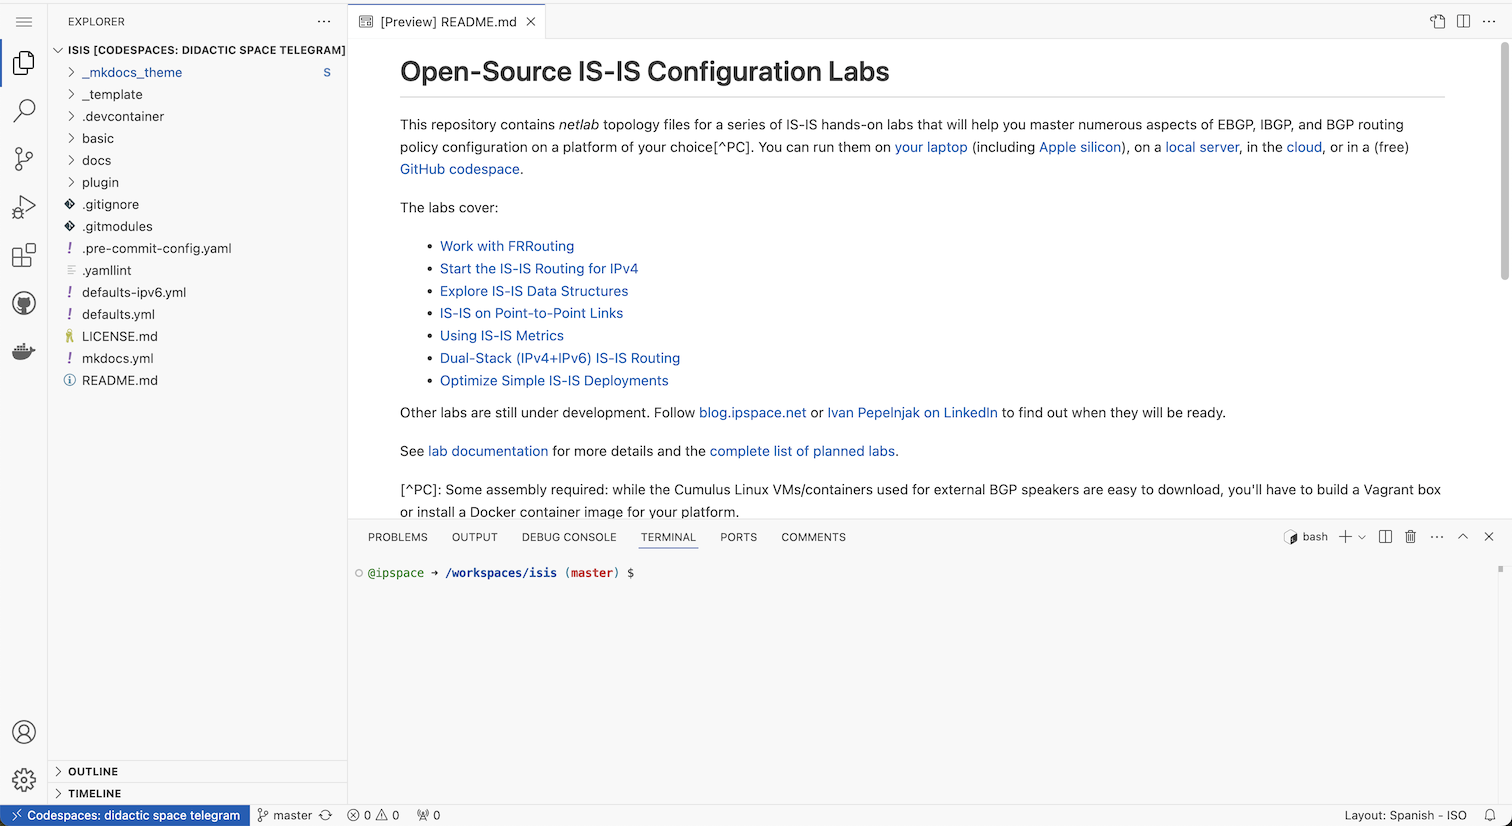This screenshot has width=1512, height=826.
Task: Click the Manage settings gear icon
Action: [24, 780]
